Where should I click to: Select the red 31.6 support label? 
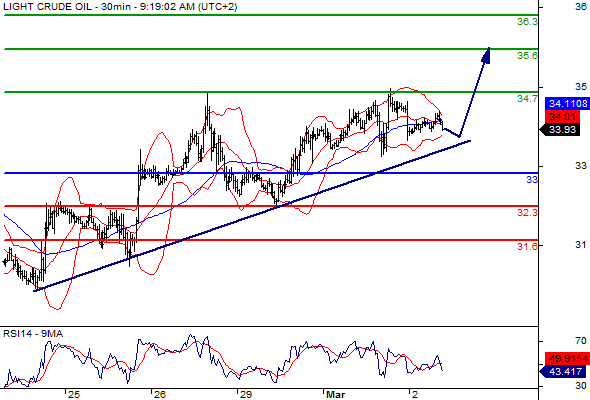tap(527, 246)
